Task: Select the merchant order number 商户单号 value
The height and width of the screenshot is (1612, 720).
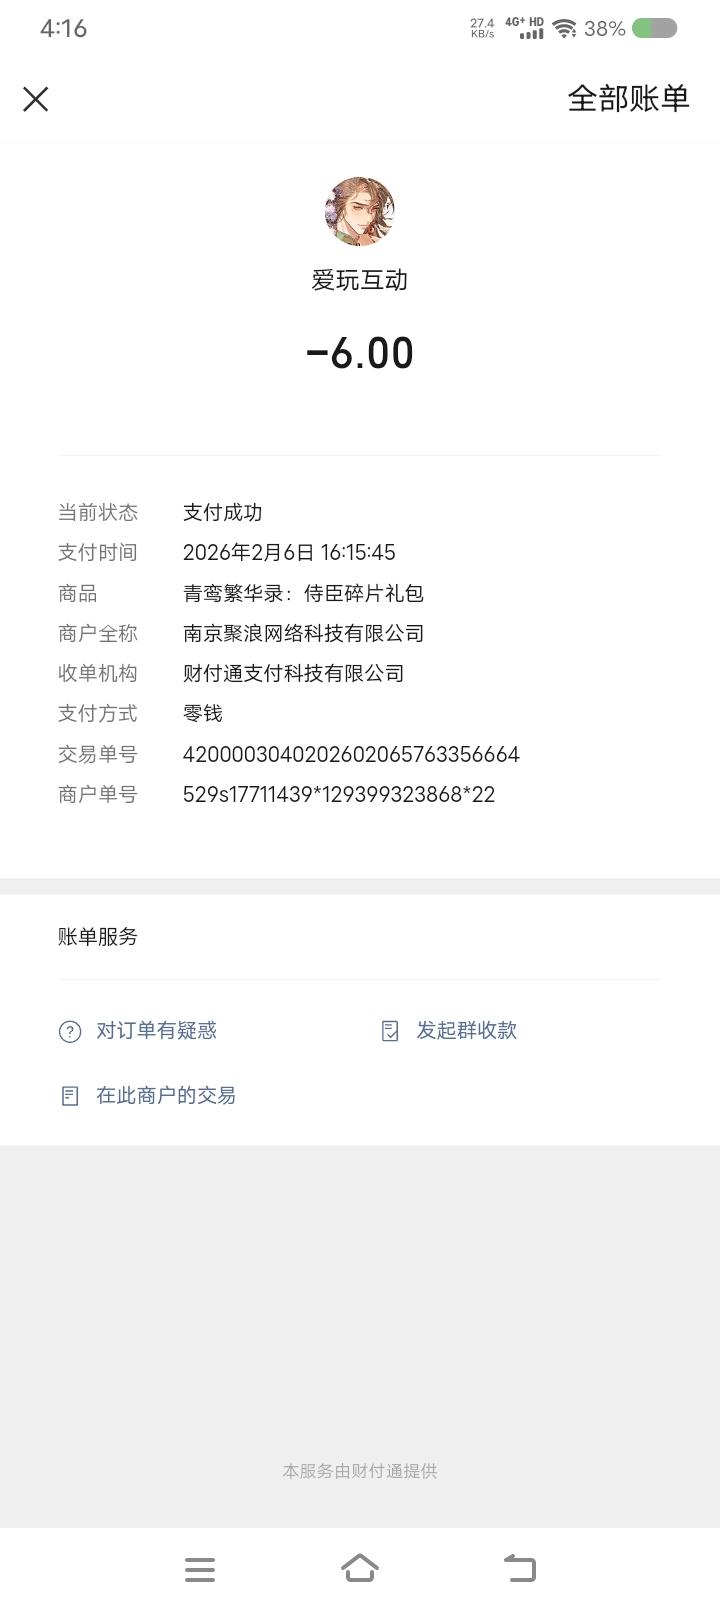Action: [x=339, y=794]
